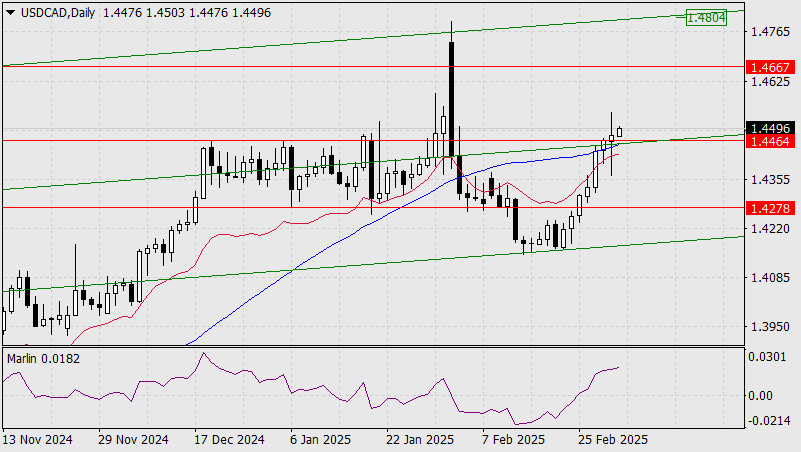Image resolution: width=801 pixels, height=452 pixels.
Task: Select the black 1.4496 current price label
Action: click(771, 128)
